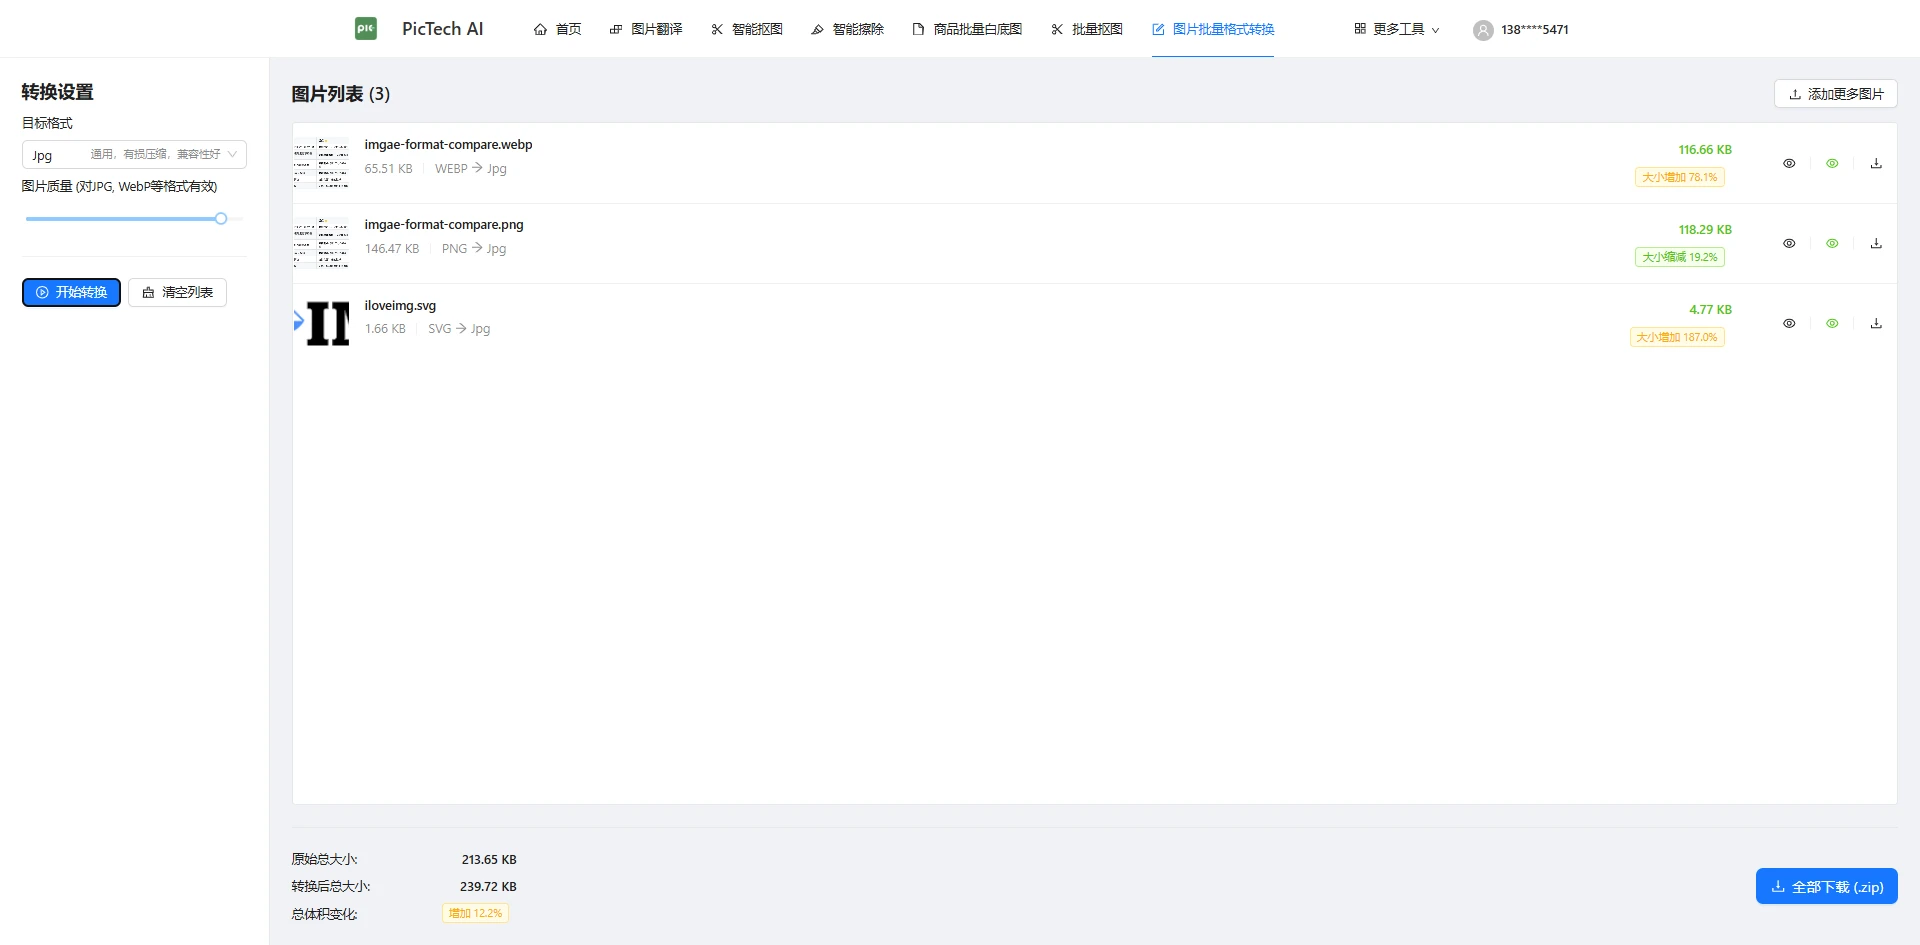The height and width of the screenshot is (945, 1920).
Task: Open the account menu for 138****5471
Action: (1520, 30)
